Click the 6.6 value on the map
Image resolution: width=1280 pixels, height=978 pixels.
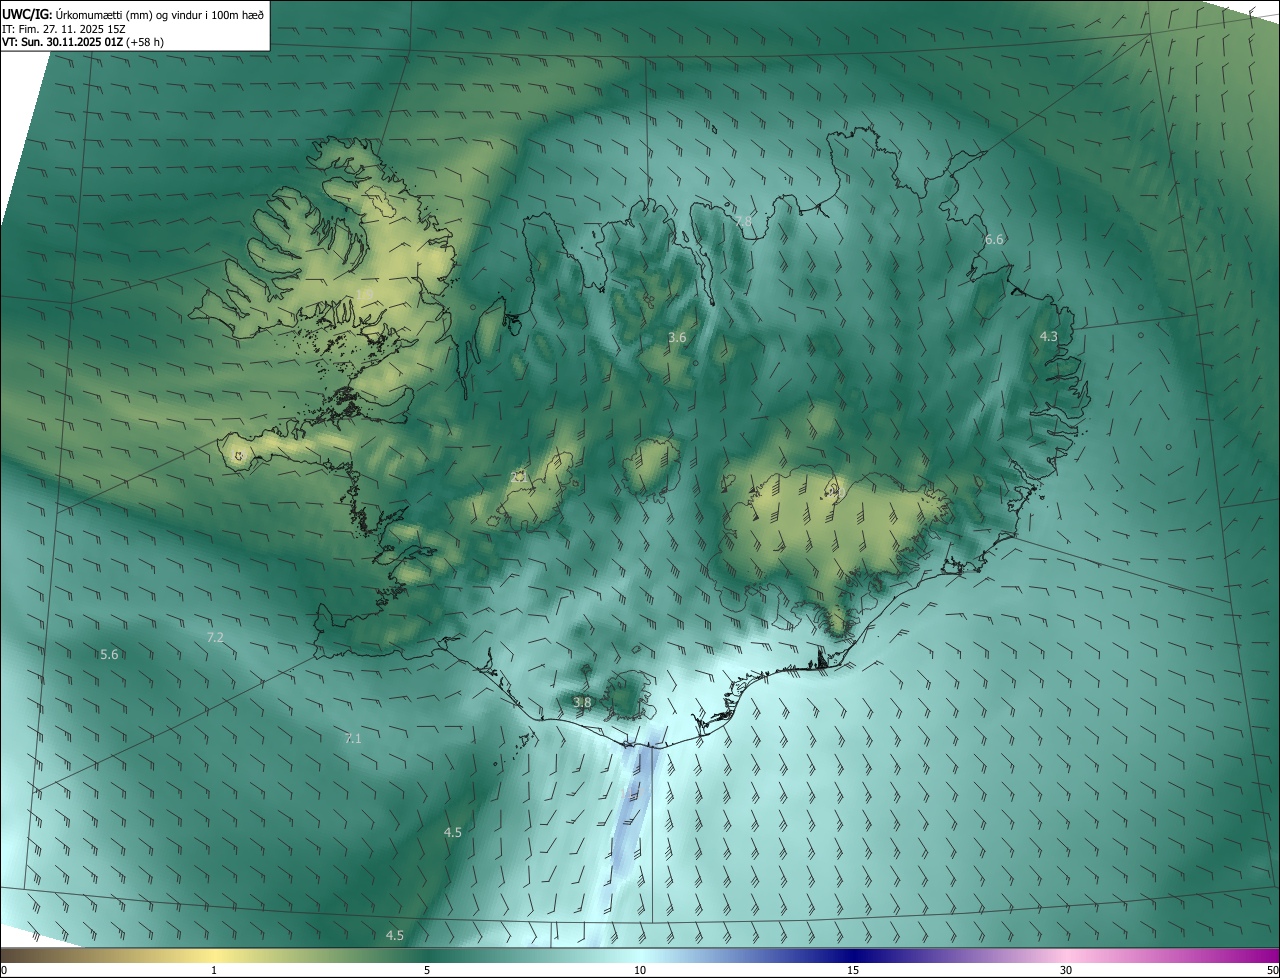point(994,239)
